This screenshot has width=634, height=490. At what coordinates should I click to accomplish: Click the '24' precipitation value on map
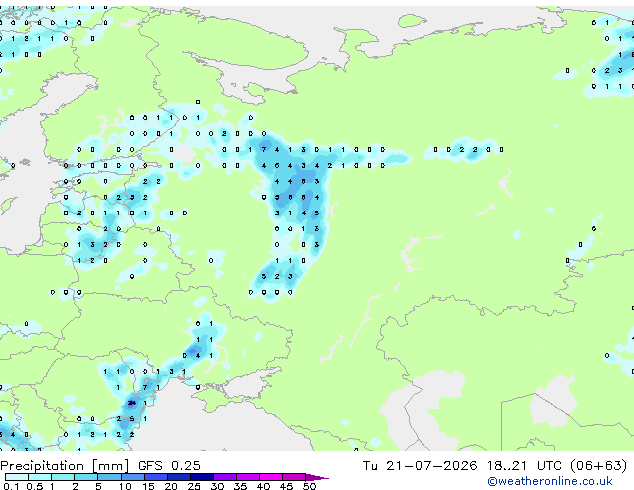coord(131,403)
